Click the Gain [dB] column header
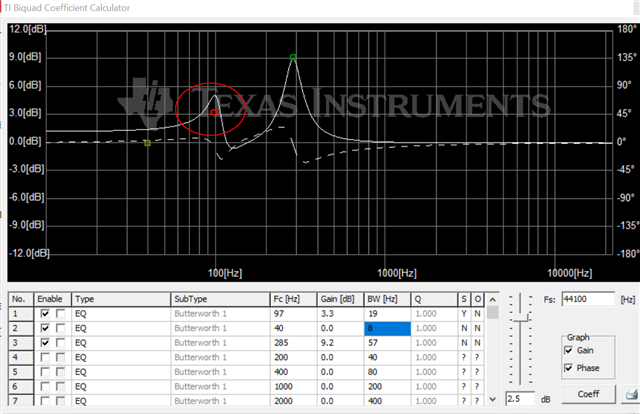The image size is (640, 414). 340,299
